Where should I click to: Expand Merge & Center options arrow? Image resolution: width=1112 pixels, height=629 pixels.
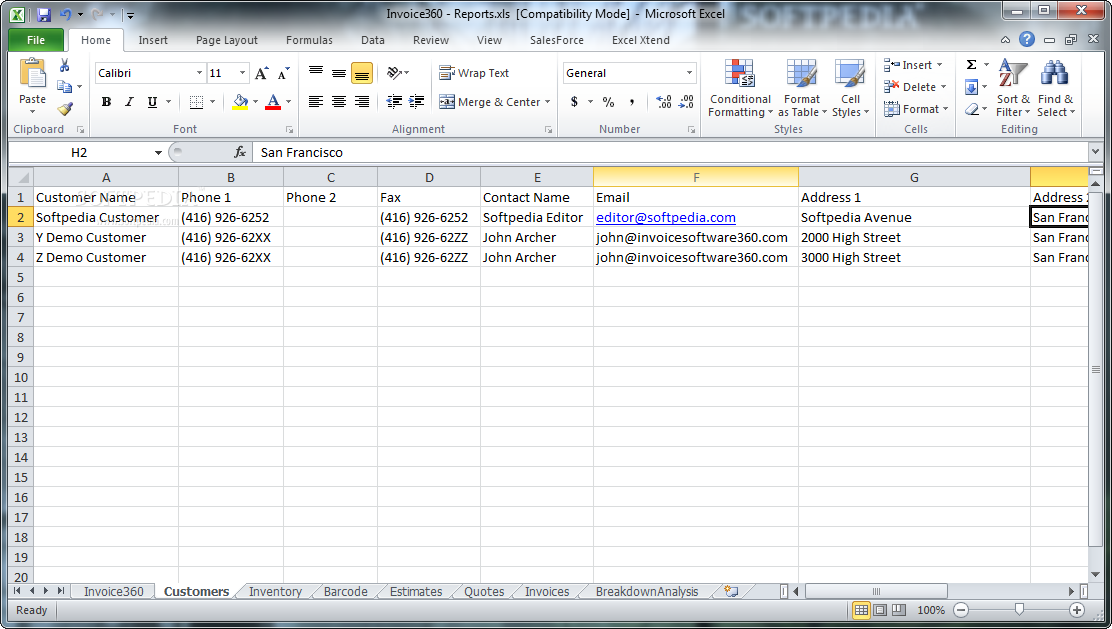(x=547, y=102)
